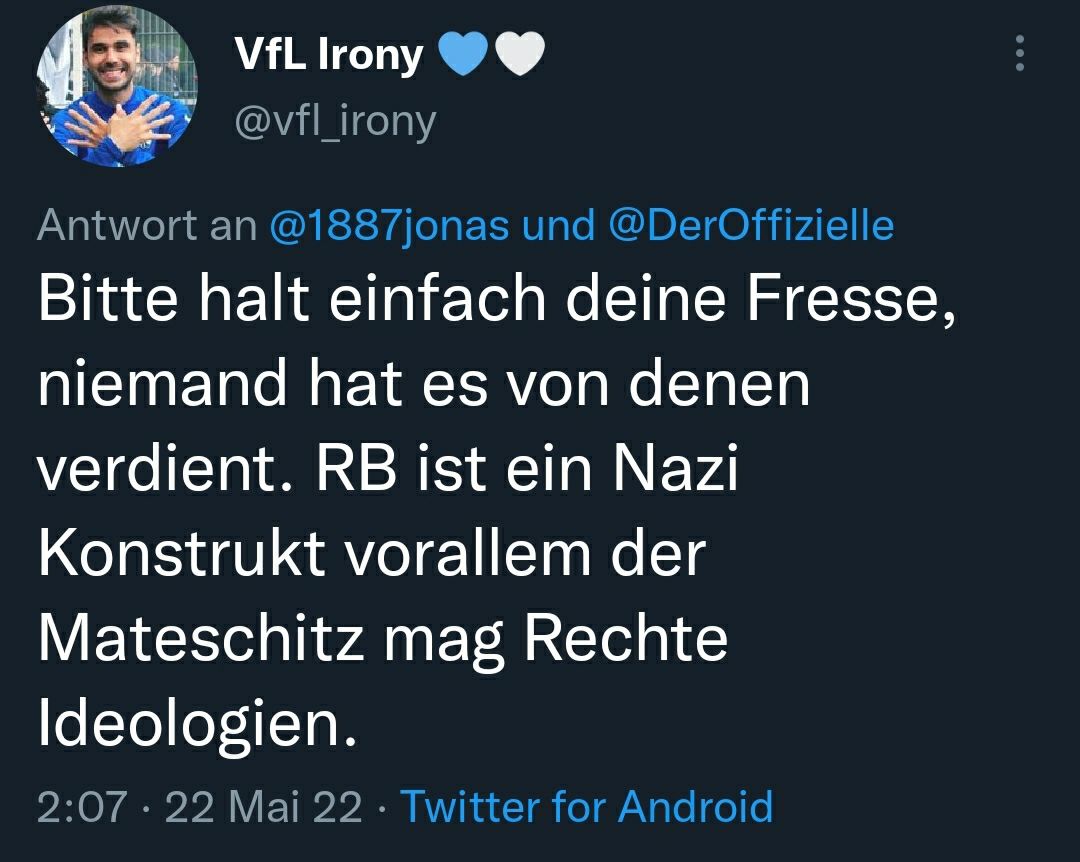Open the @1887jonas mention
The width and height of the screenshot is (1080, 862).
tap(391, 226)
